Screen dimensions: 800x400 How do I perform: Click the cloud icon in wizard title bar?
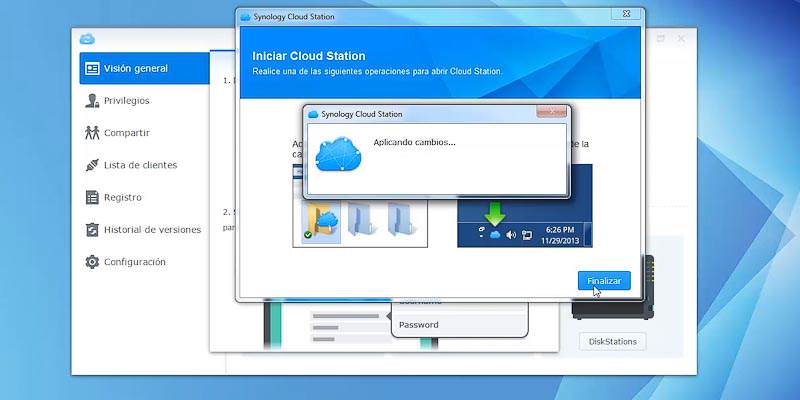click(x=245, y=17)
